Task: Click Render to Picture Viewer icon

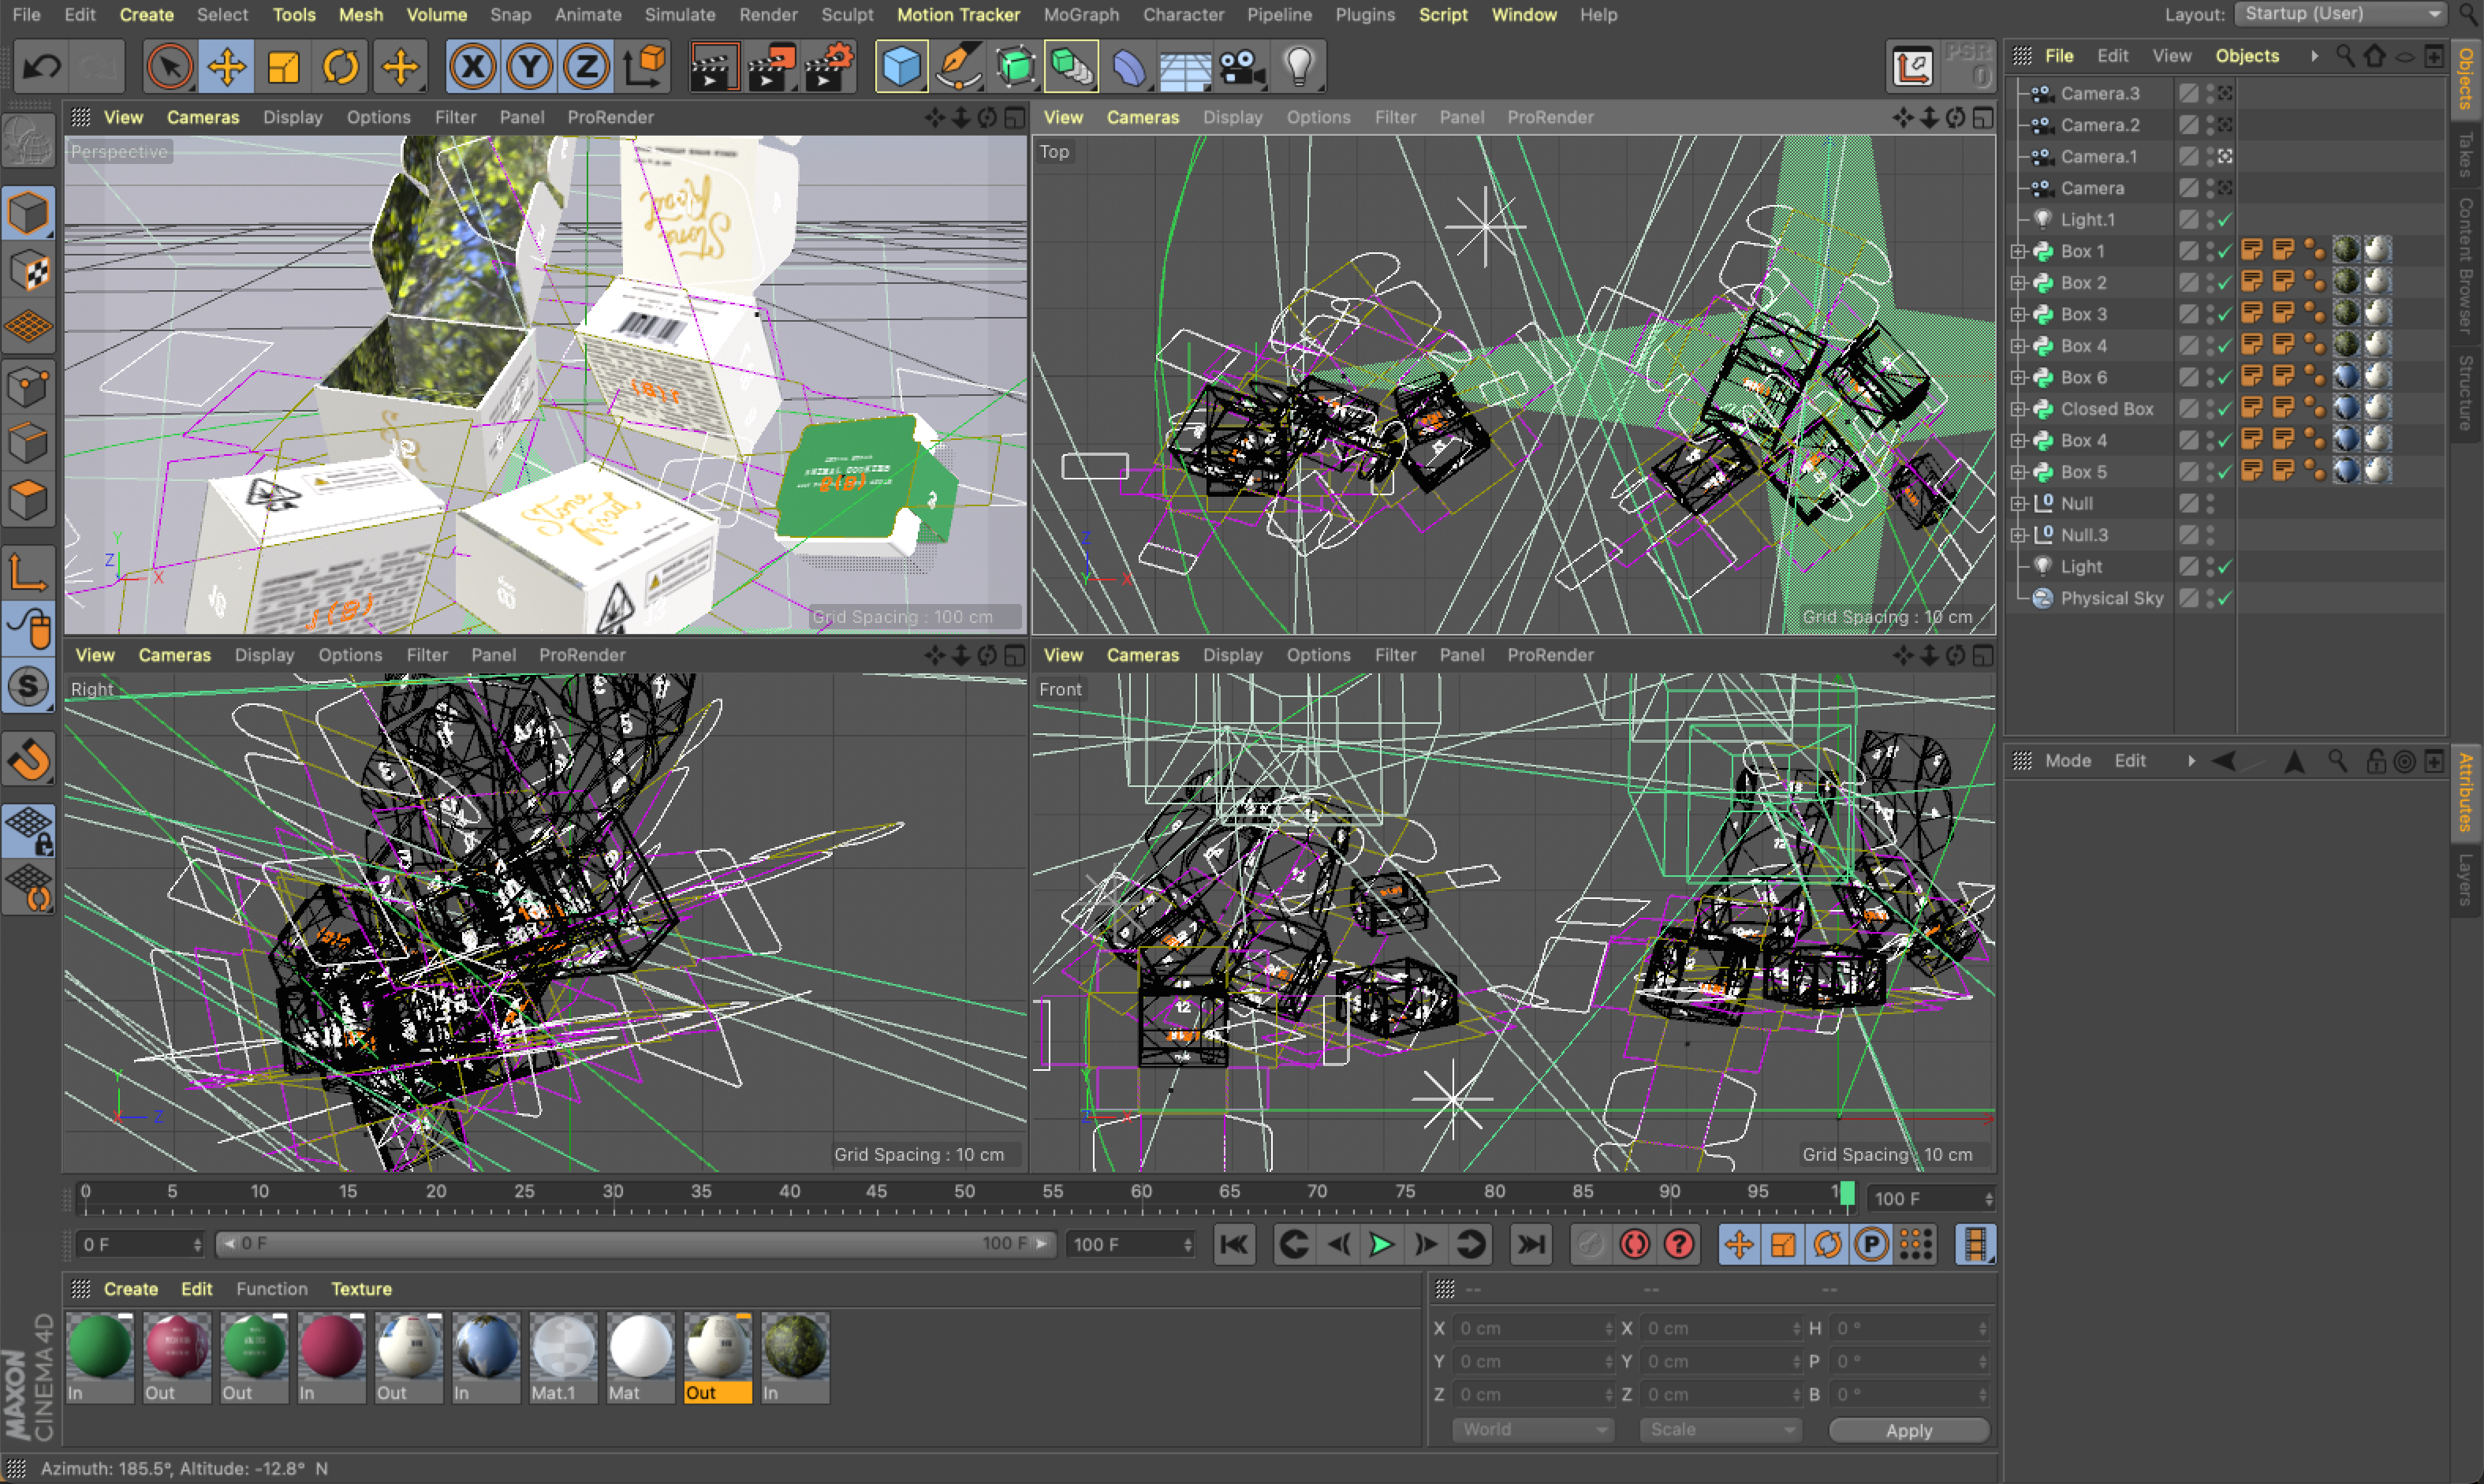Action: tap(771, 68)
